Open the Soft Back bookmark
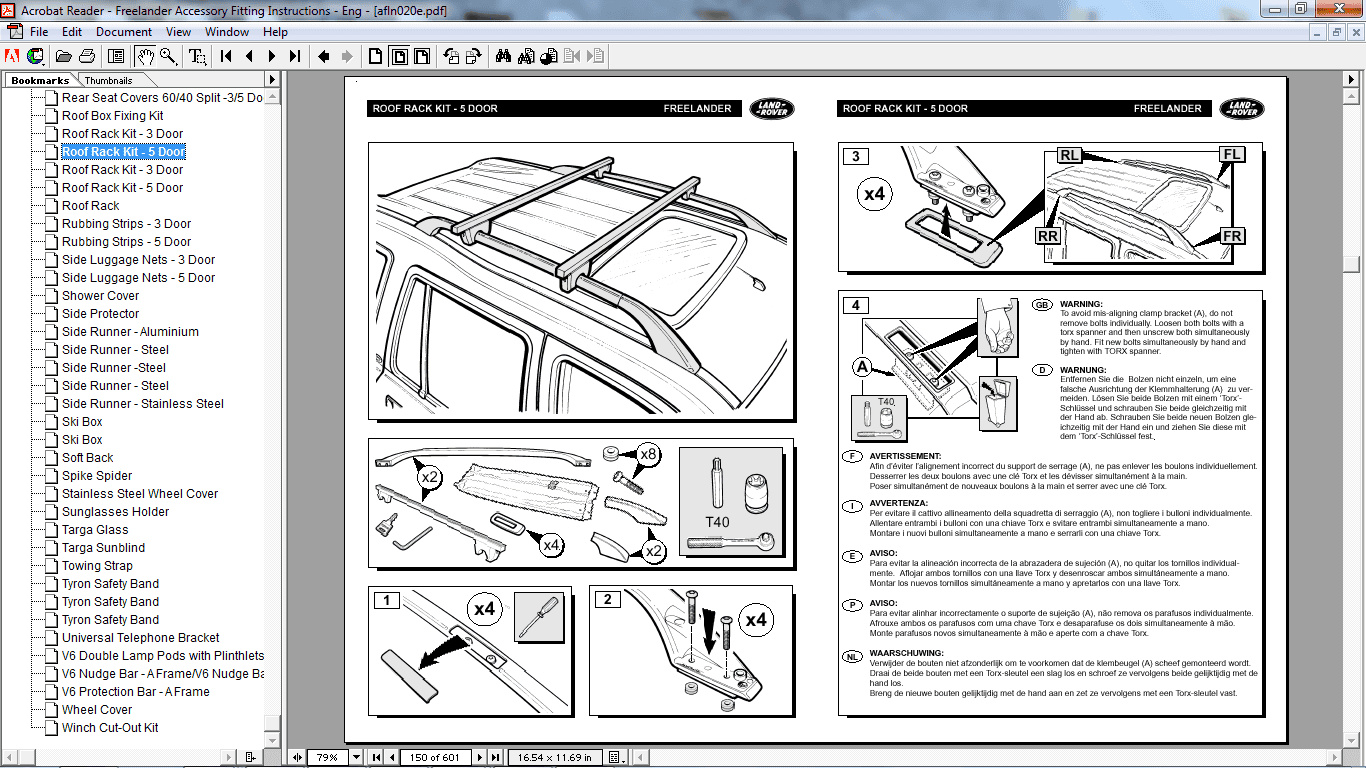The image size is (1366, 768). [88, 458]
